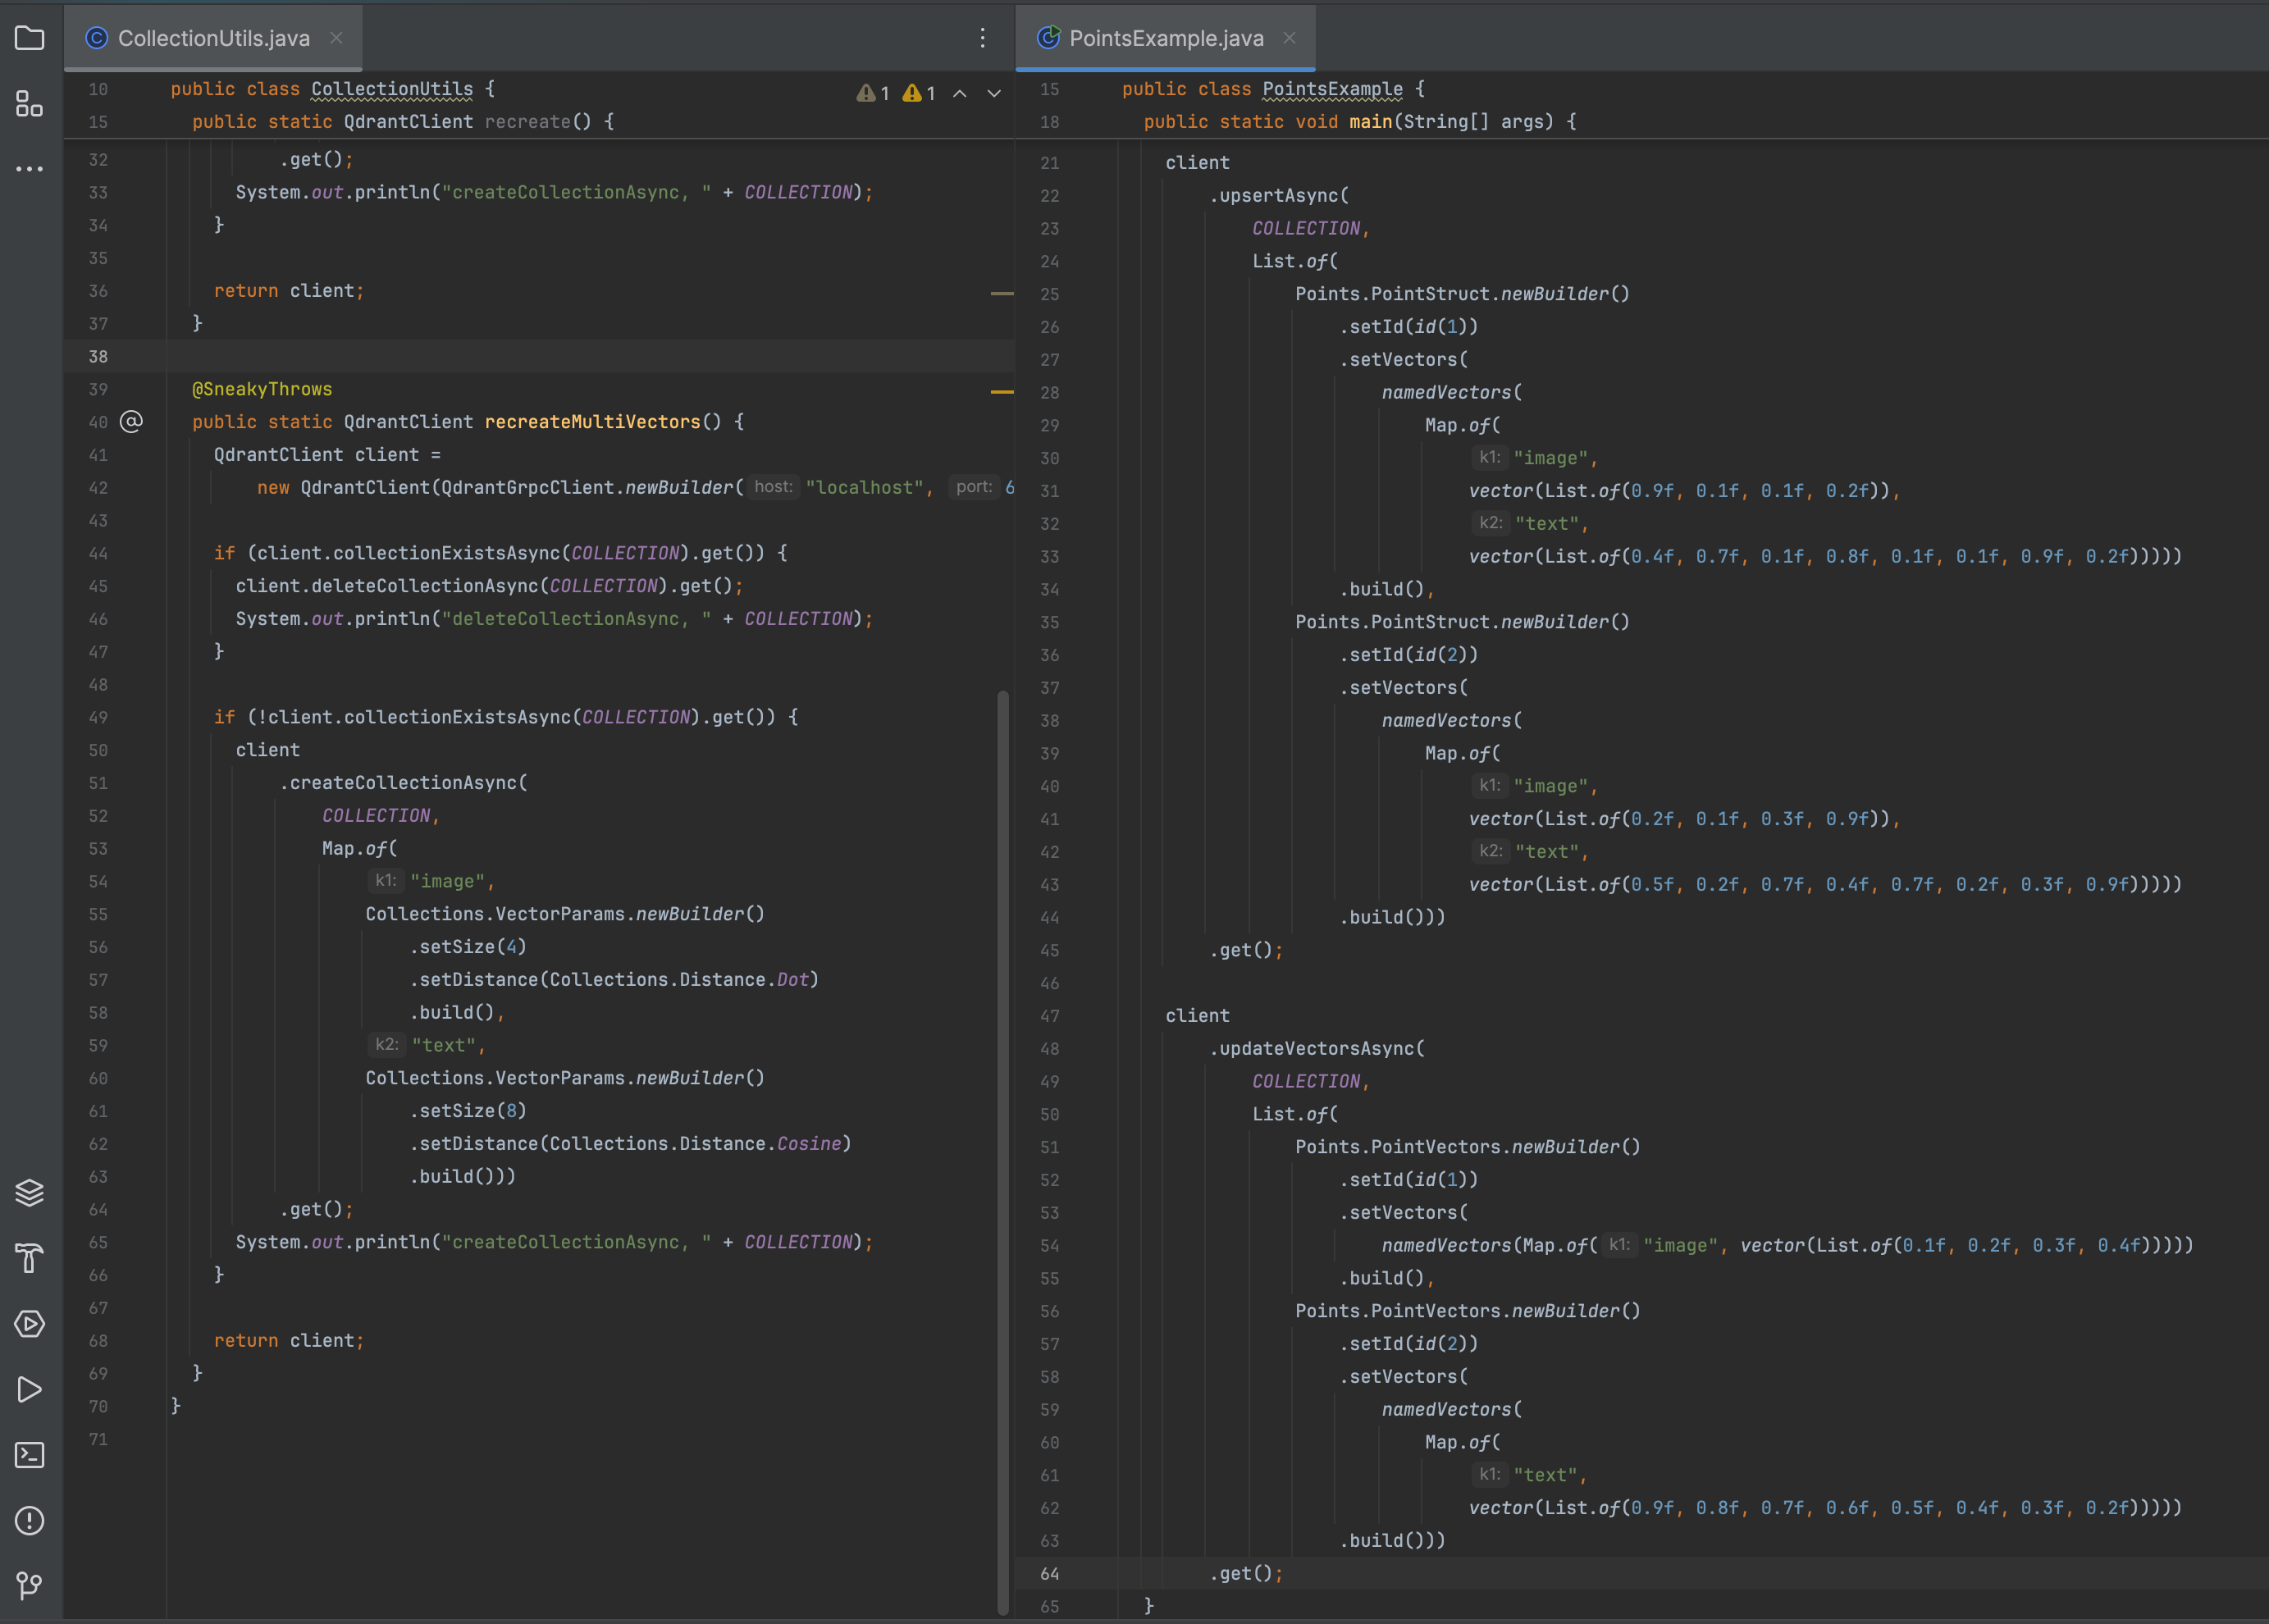Open the Run tool window
This screenshot has height=1624, width=2269.
tap(30, 1389)
